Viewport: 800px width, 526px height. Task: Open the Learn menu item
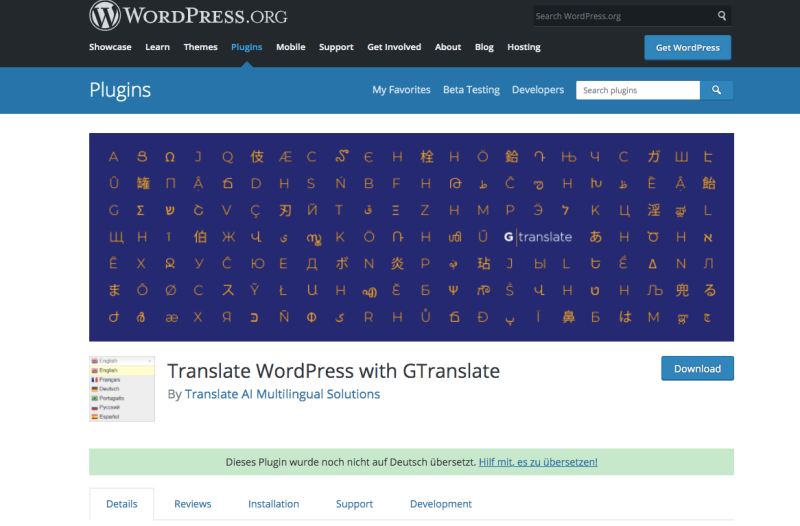click(x=157, y=47)
